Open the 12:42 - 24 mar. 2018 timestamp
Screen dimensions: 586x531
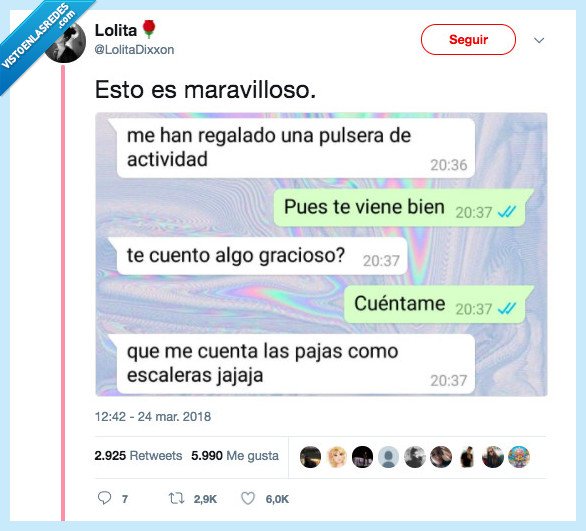153,417
